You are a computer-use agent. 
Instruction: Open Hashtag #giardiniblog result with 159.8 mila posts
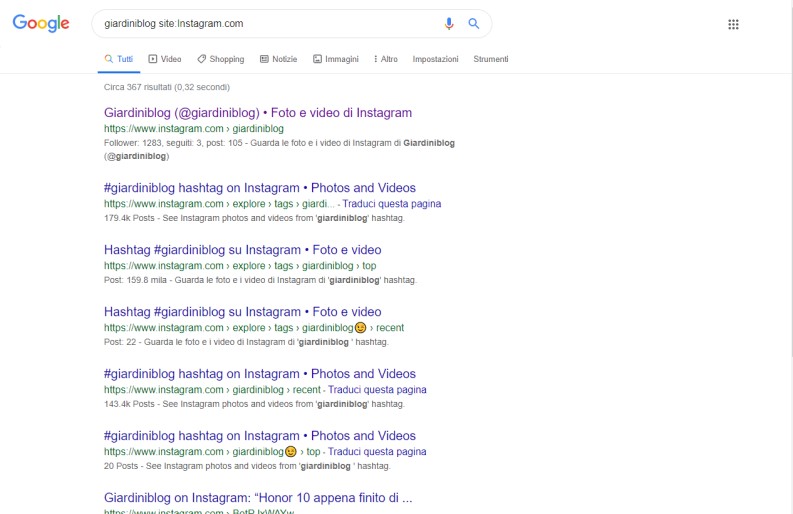[x=243, y=249]
